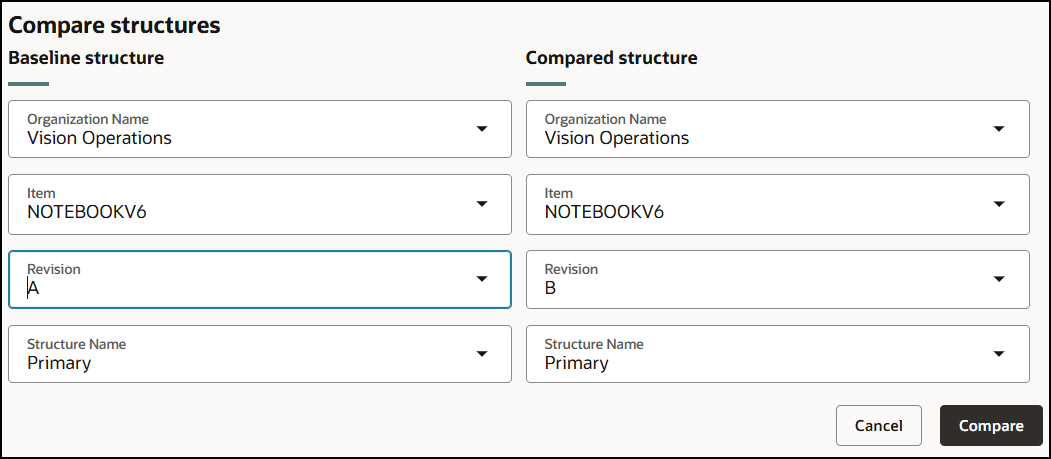Image resolution: width=1051 pixels, height=459 pixels.
Task: Open compared Organization Name dropdown arrow
Action: point(998,129)
